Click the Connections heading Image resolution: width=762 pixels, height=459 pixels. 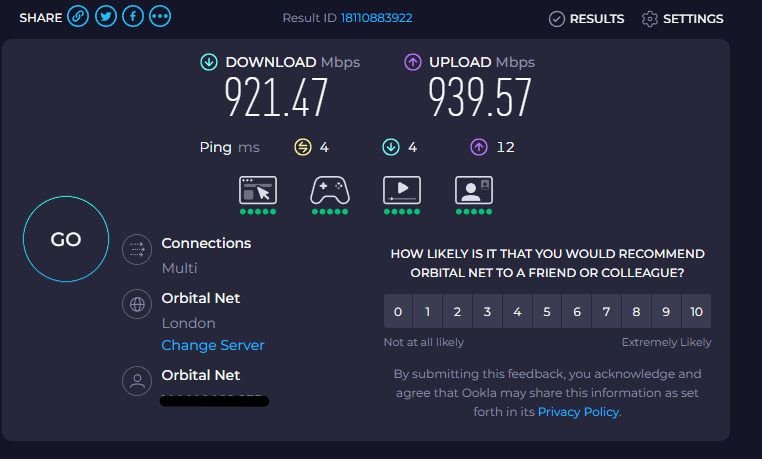(206, 243)
